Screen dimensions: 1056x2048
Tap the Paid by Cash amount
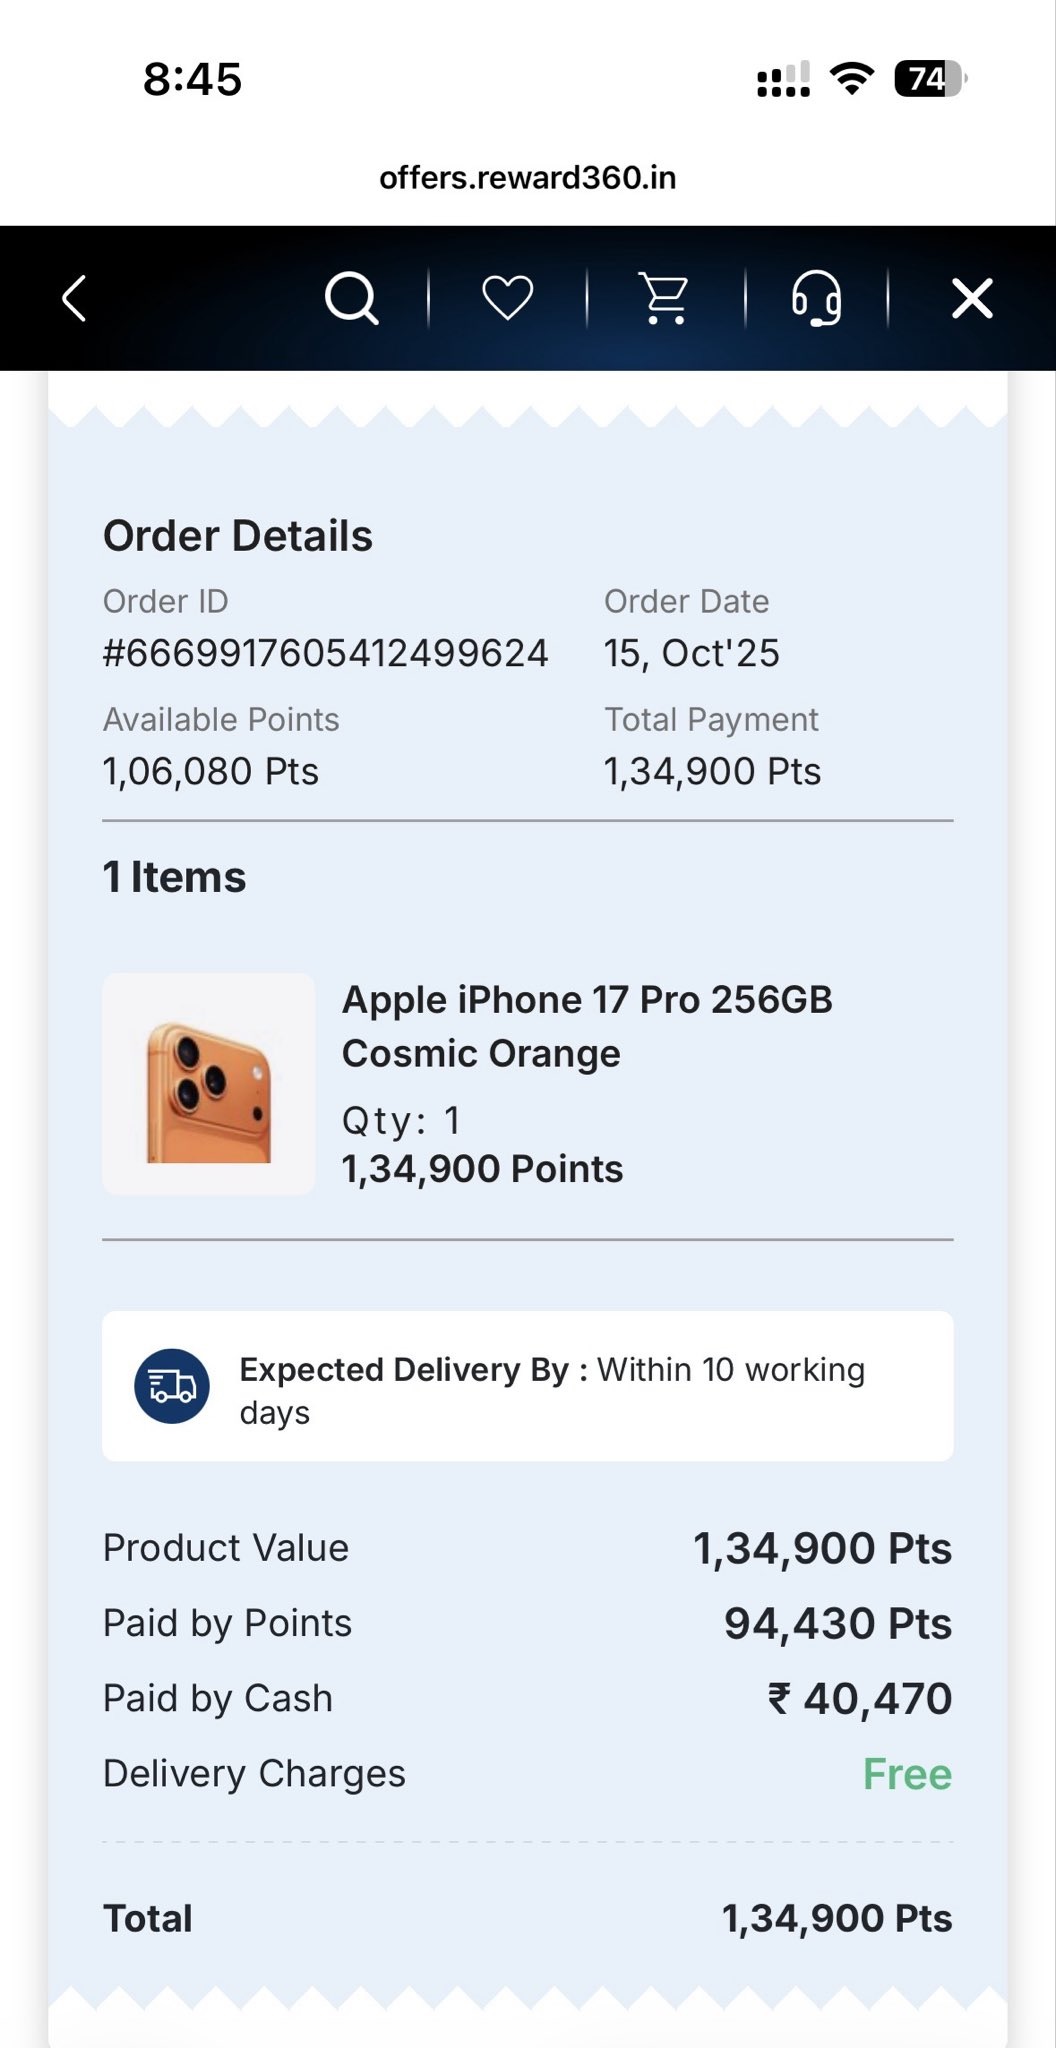(860, 1698)
